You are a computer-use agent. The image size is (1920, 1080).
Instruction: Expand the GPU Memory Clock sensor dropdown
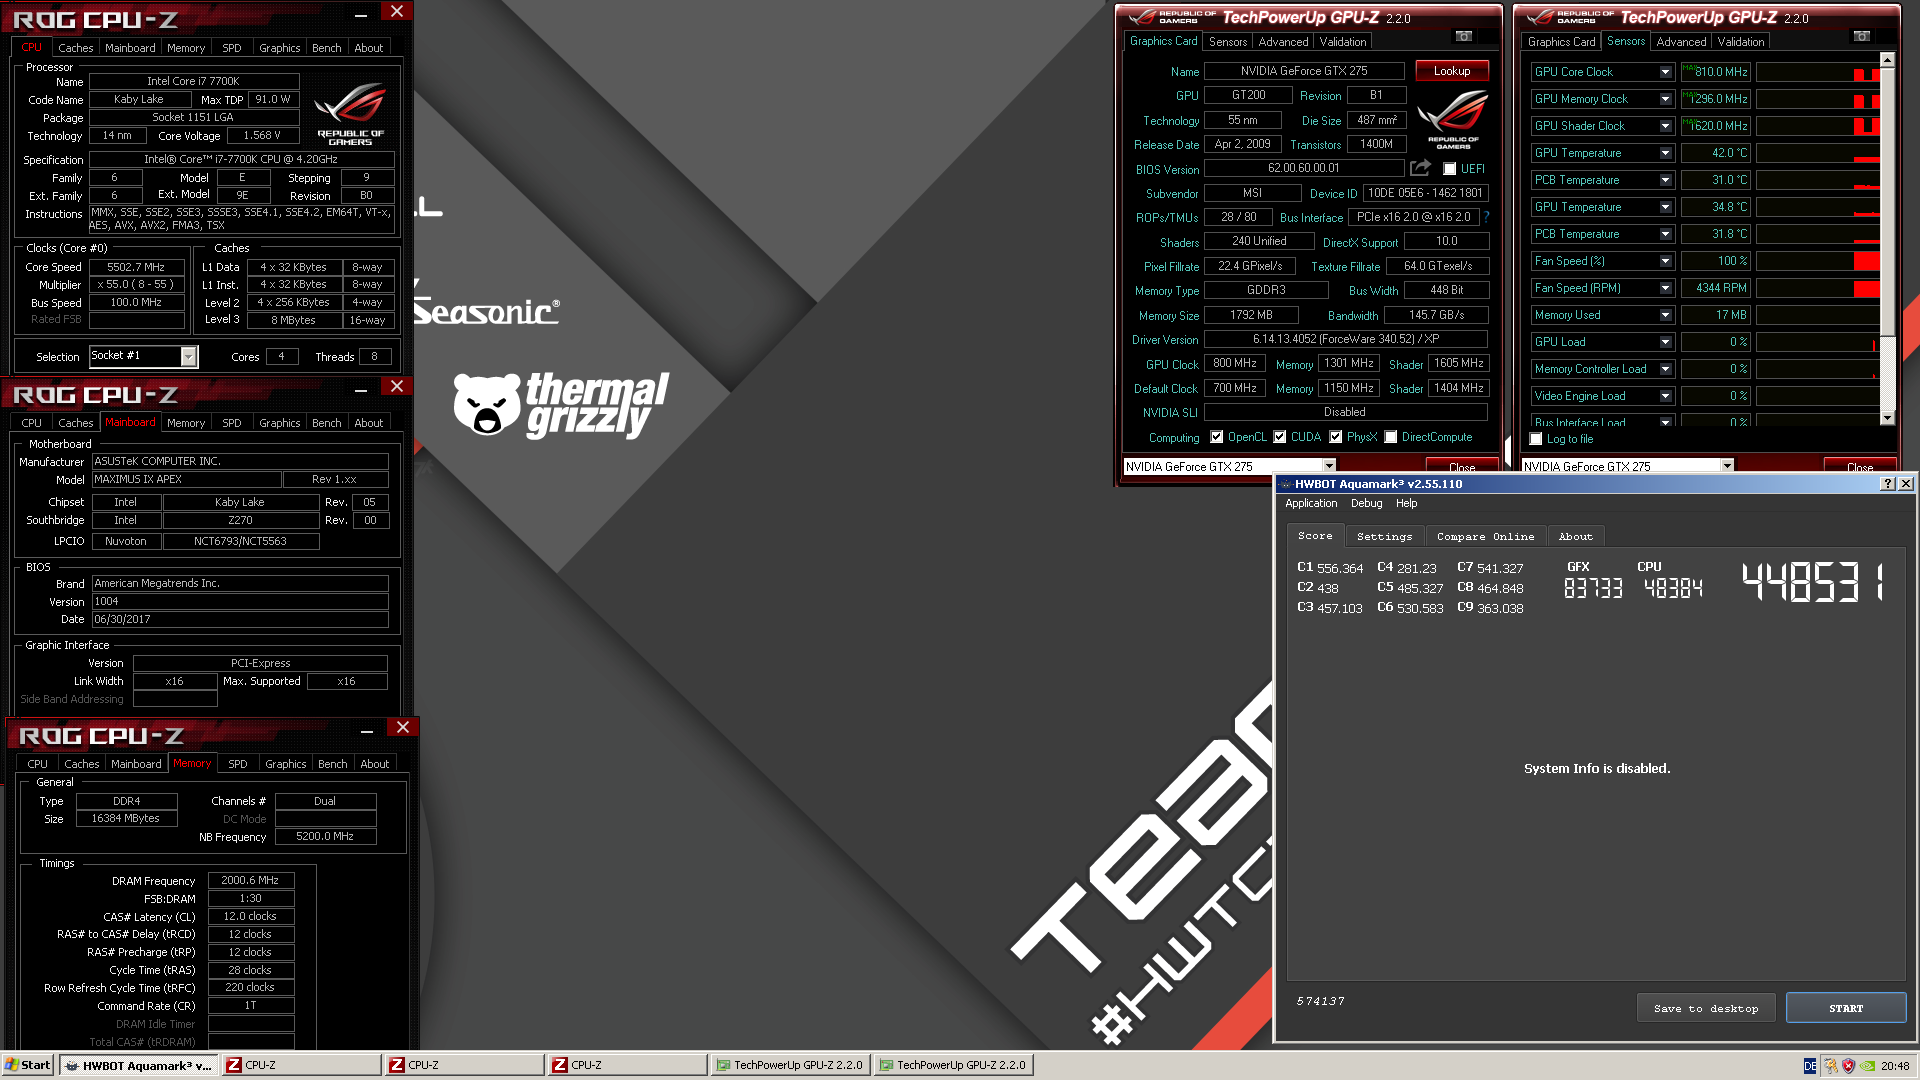pyautogui.click(x=1665, y=99)
